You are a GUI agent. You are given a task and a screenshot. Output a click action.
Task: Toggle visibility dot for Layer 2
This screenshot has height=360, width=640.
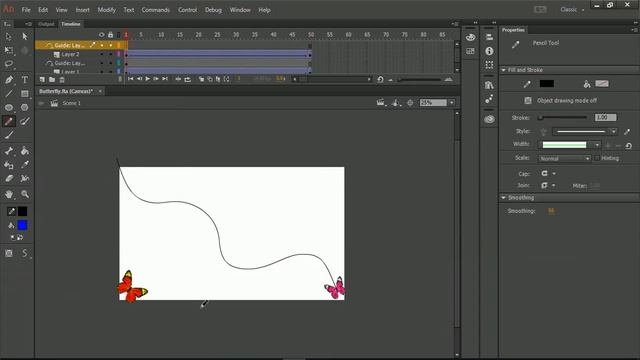102,54
